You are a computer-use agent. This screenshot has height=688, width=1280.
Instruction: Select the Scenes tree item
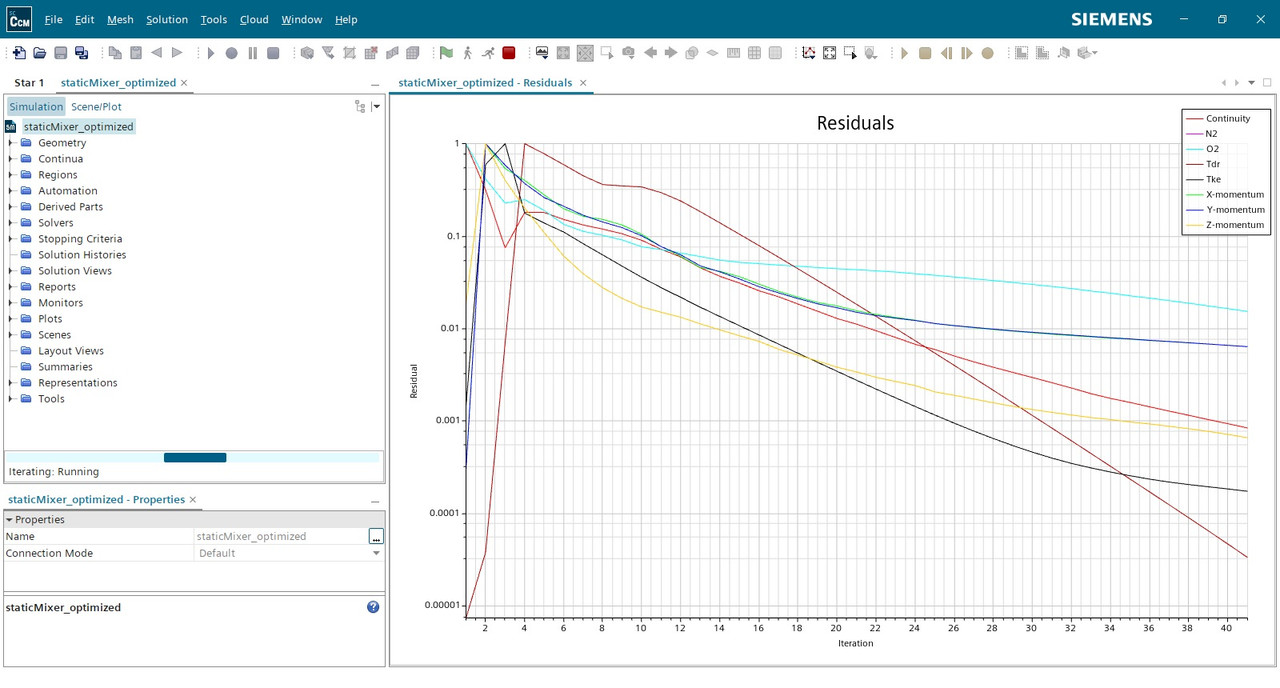click(54, 335)
